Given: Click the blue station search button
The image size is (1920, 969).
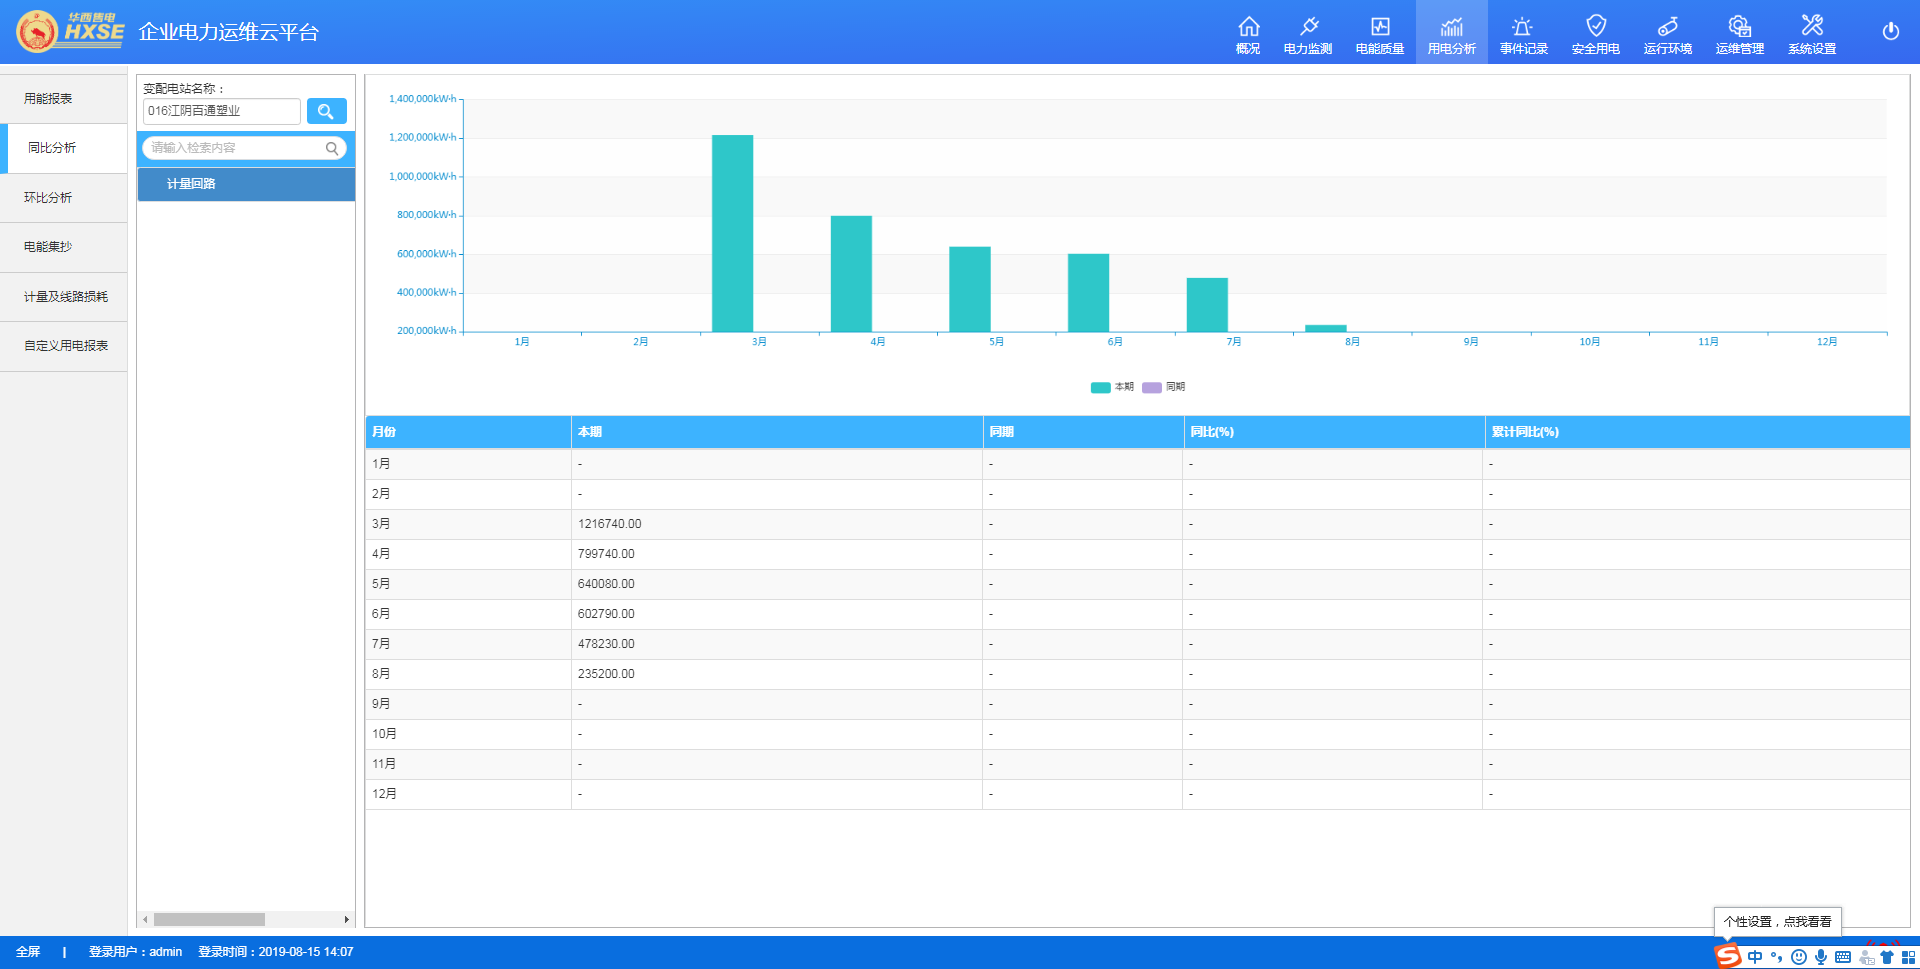Looking at the screenshot, I should click(x=326, y=111).
